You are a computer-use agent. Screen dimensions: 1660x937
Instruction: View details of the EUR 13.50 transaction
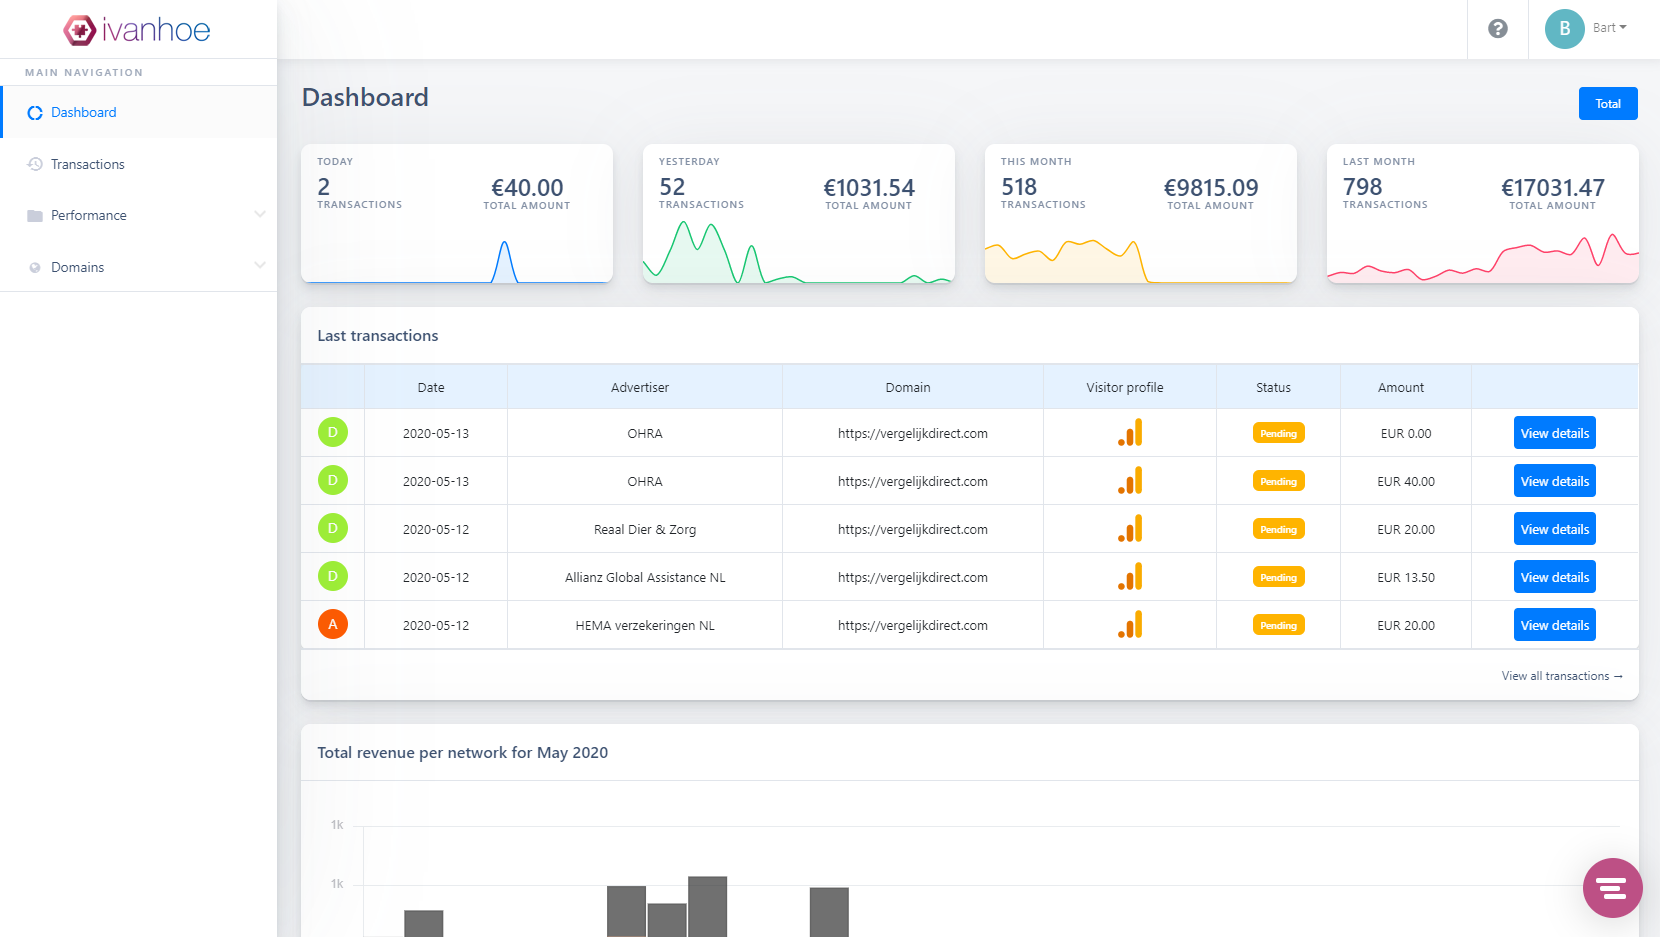click(1554, 577)
